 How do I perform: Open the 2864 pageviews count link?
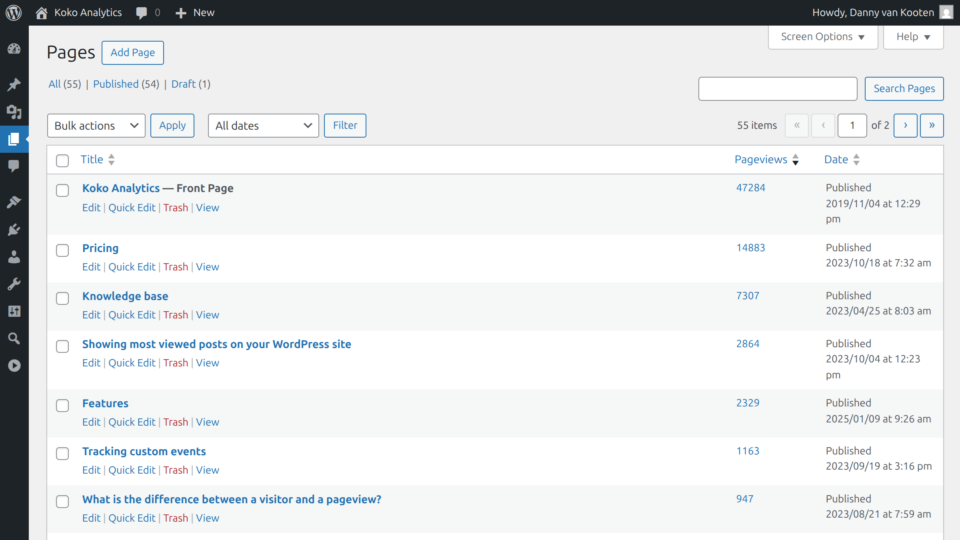tap(748, 343)
